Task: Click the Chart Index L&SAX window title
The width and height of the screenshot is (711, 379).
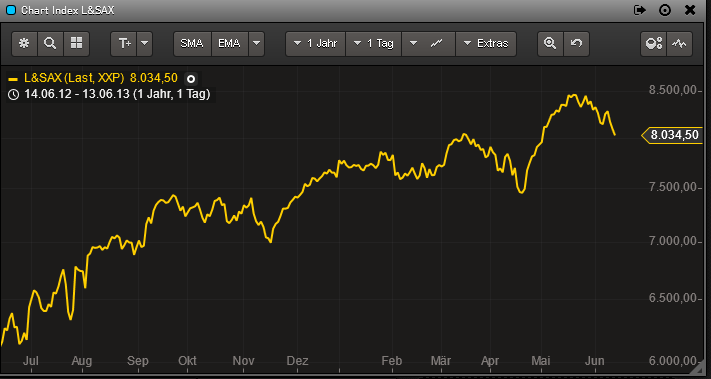Action: tap(68, 10)
